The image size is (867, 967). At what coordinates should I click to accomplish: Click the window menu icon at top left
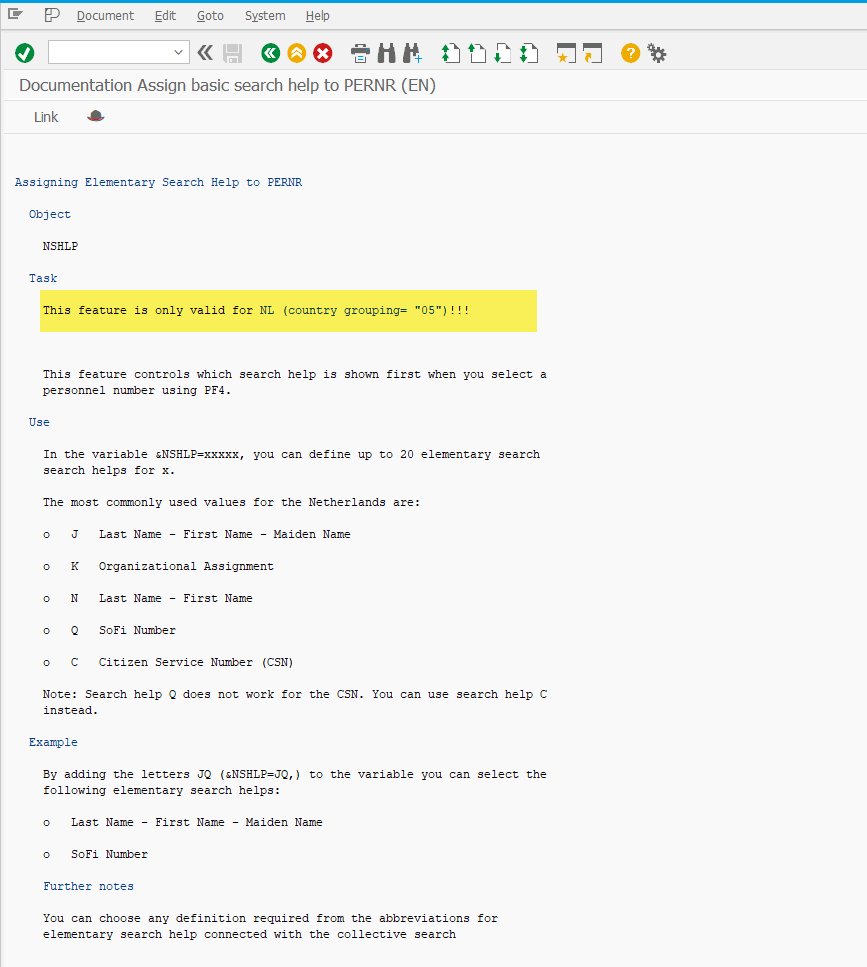pyautogui.click(x=15, y=14)
